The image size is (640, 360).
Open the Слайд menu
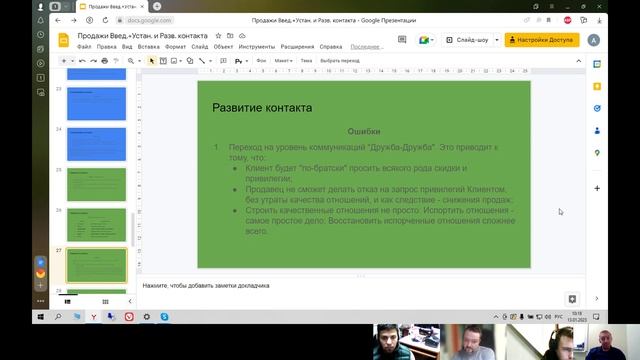click(200, 47)
